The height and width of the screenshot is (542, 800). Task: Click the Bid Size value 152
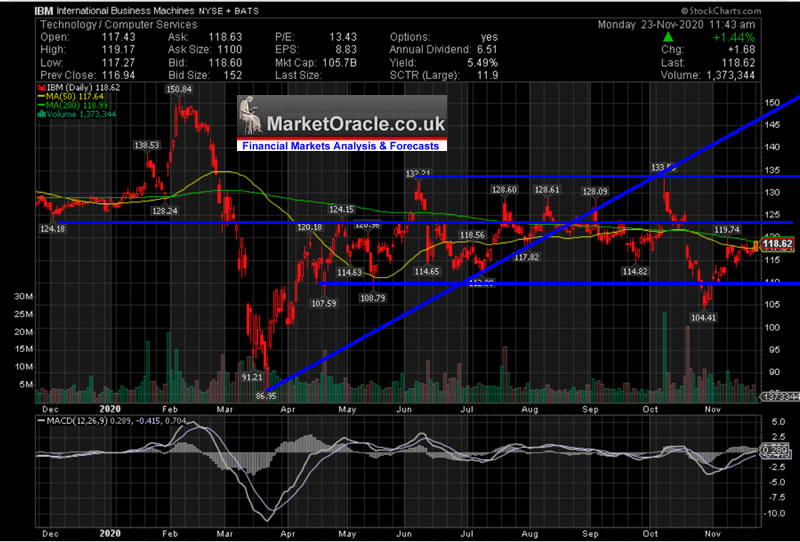(232, 76)
